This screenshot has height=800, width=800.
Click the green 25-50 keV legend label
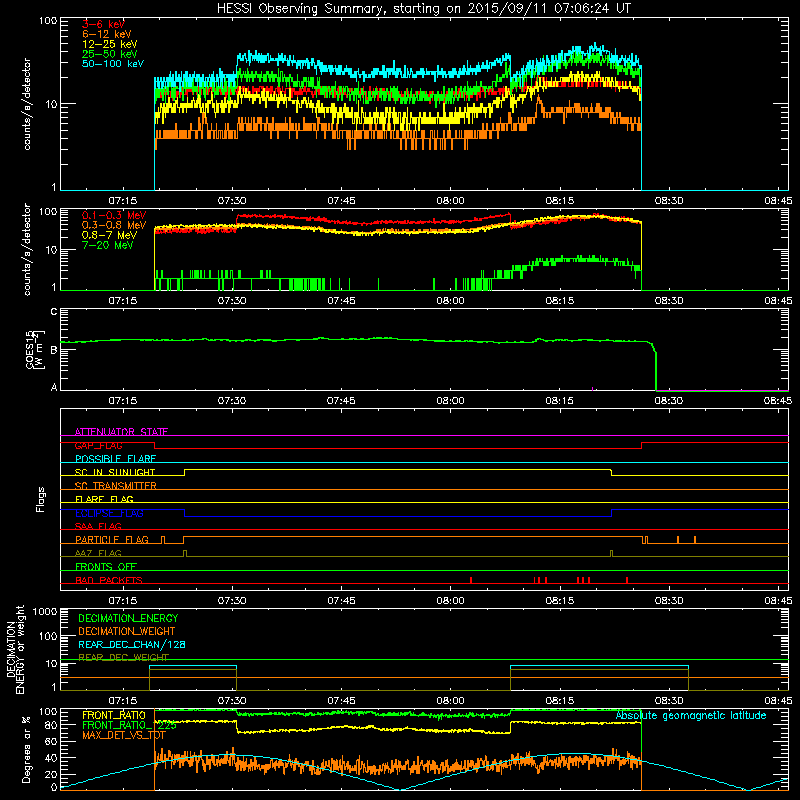pyautogui.click(x=110, y=54)
